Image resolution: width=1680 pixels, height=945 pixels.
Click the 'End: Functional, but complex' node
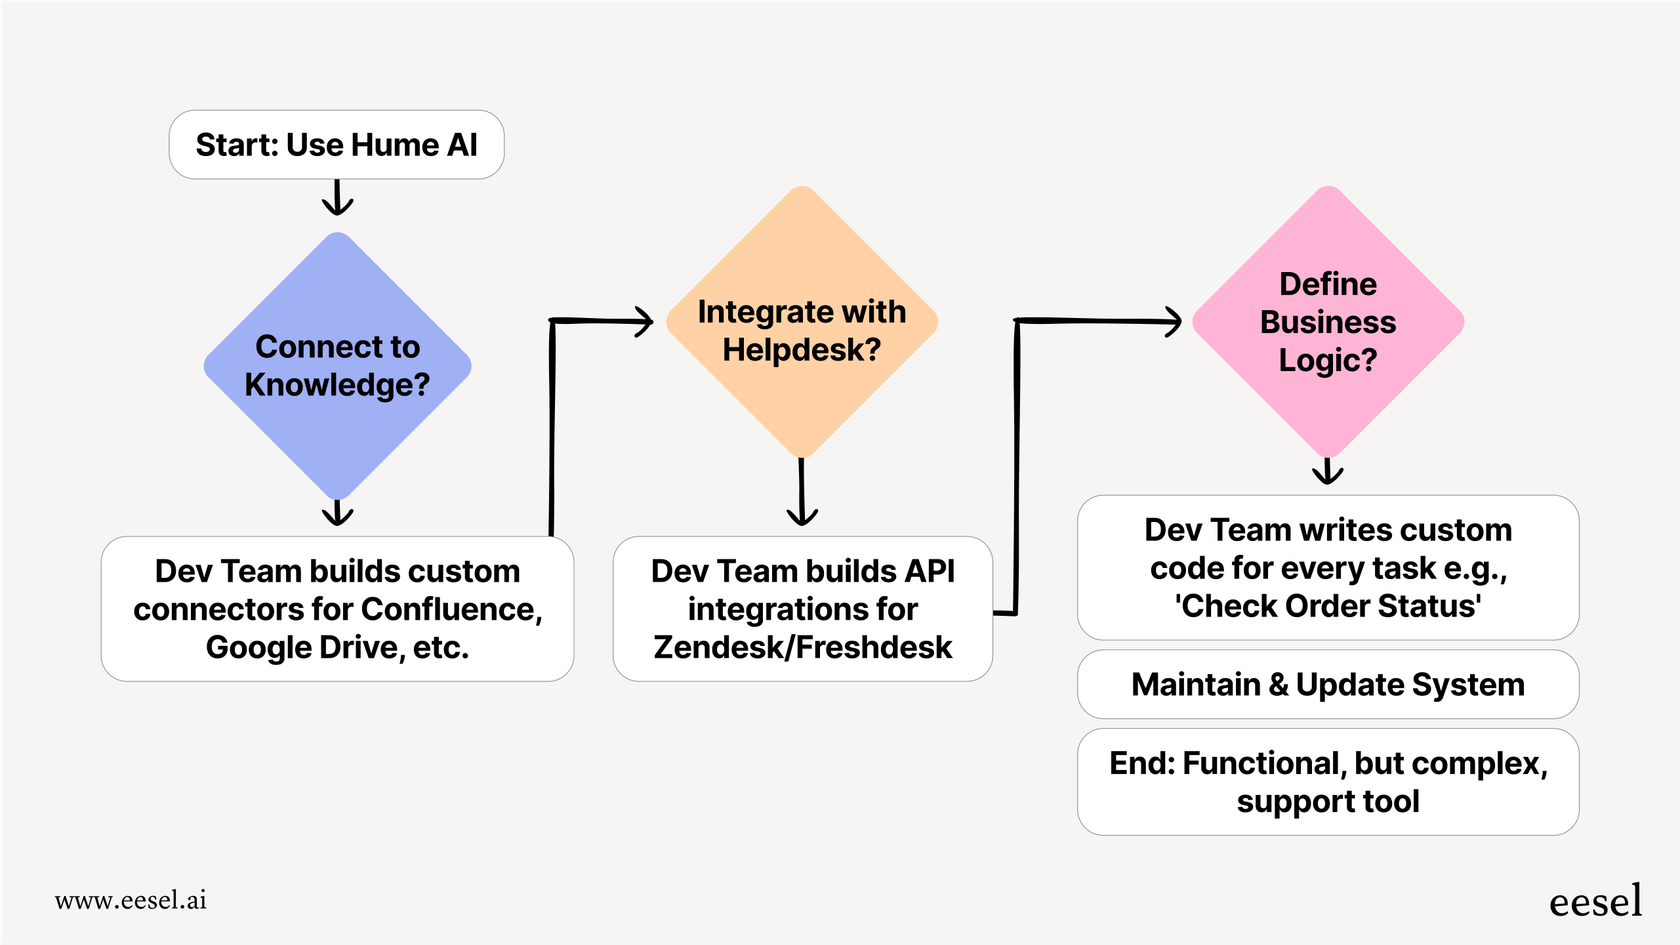point(1327,781)
